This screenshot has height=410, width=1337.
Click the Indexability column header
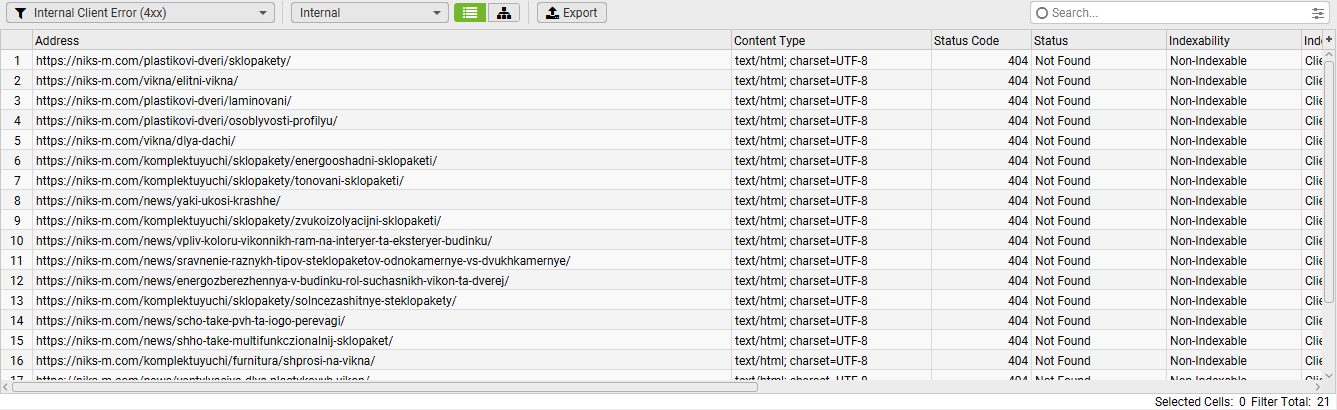[x=1232, y=40]
